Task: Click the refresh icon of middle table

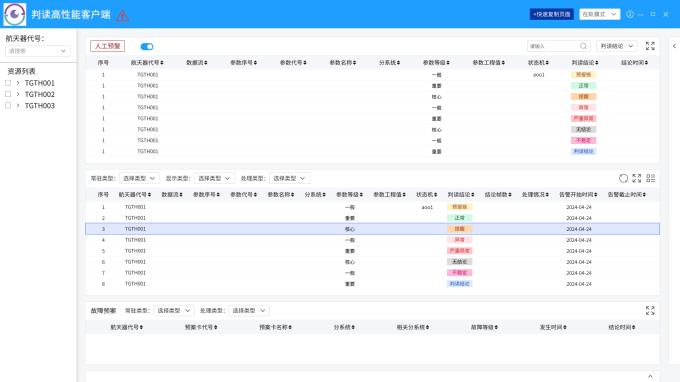Action: point(623,178)
